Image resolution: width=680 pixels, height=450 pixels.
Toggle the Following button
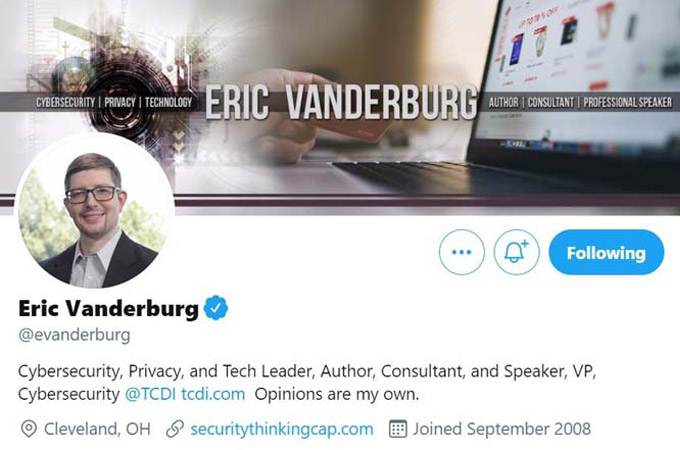pyautogui.click(x=606, y=252)
